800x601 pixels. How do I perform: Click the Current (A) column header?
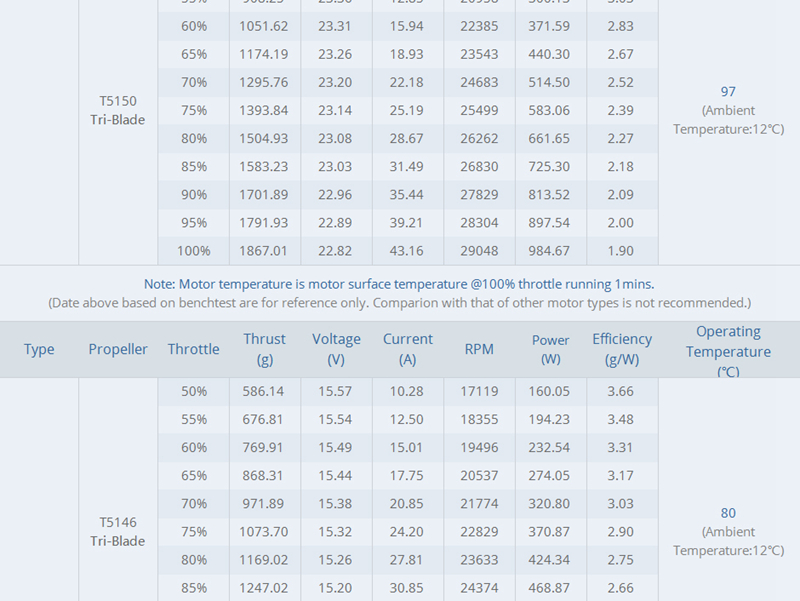(x=408, y=349)
